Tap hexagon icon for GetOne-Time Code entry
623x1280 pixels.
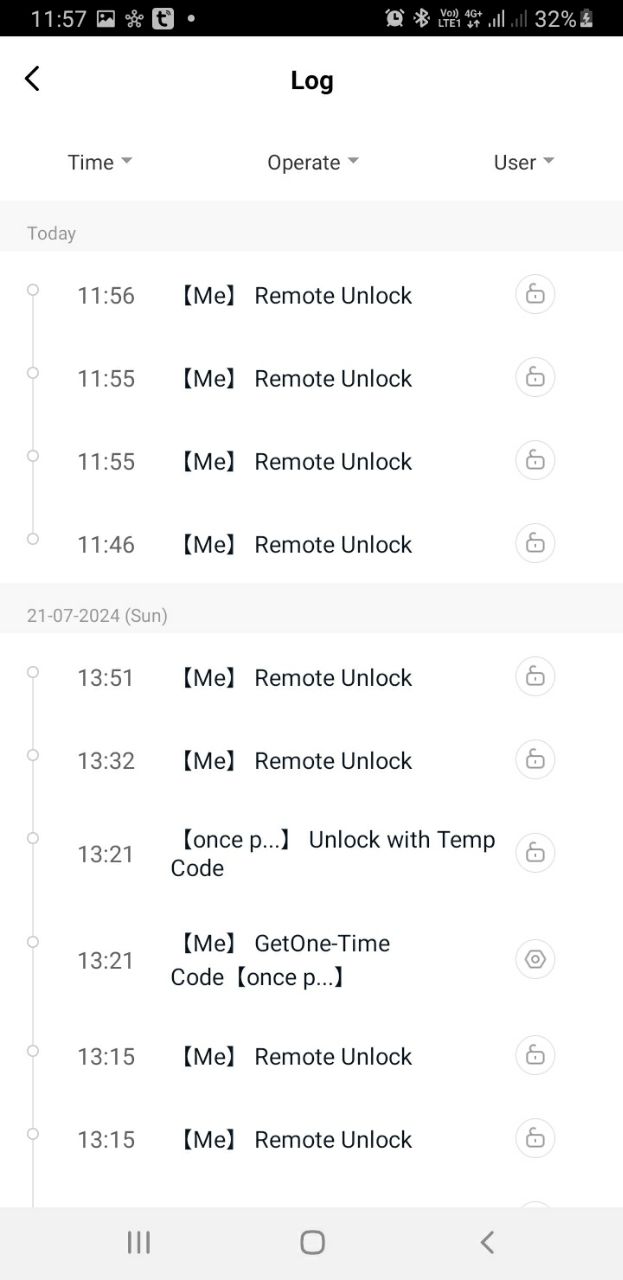(535, 960)
